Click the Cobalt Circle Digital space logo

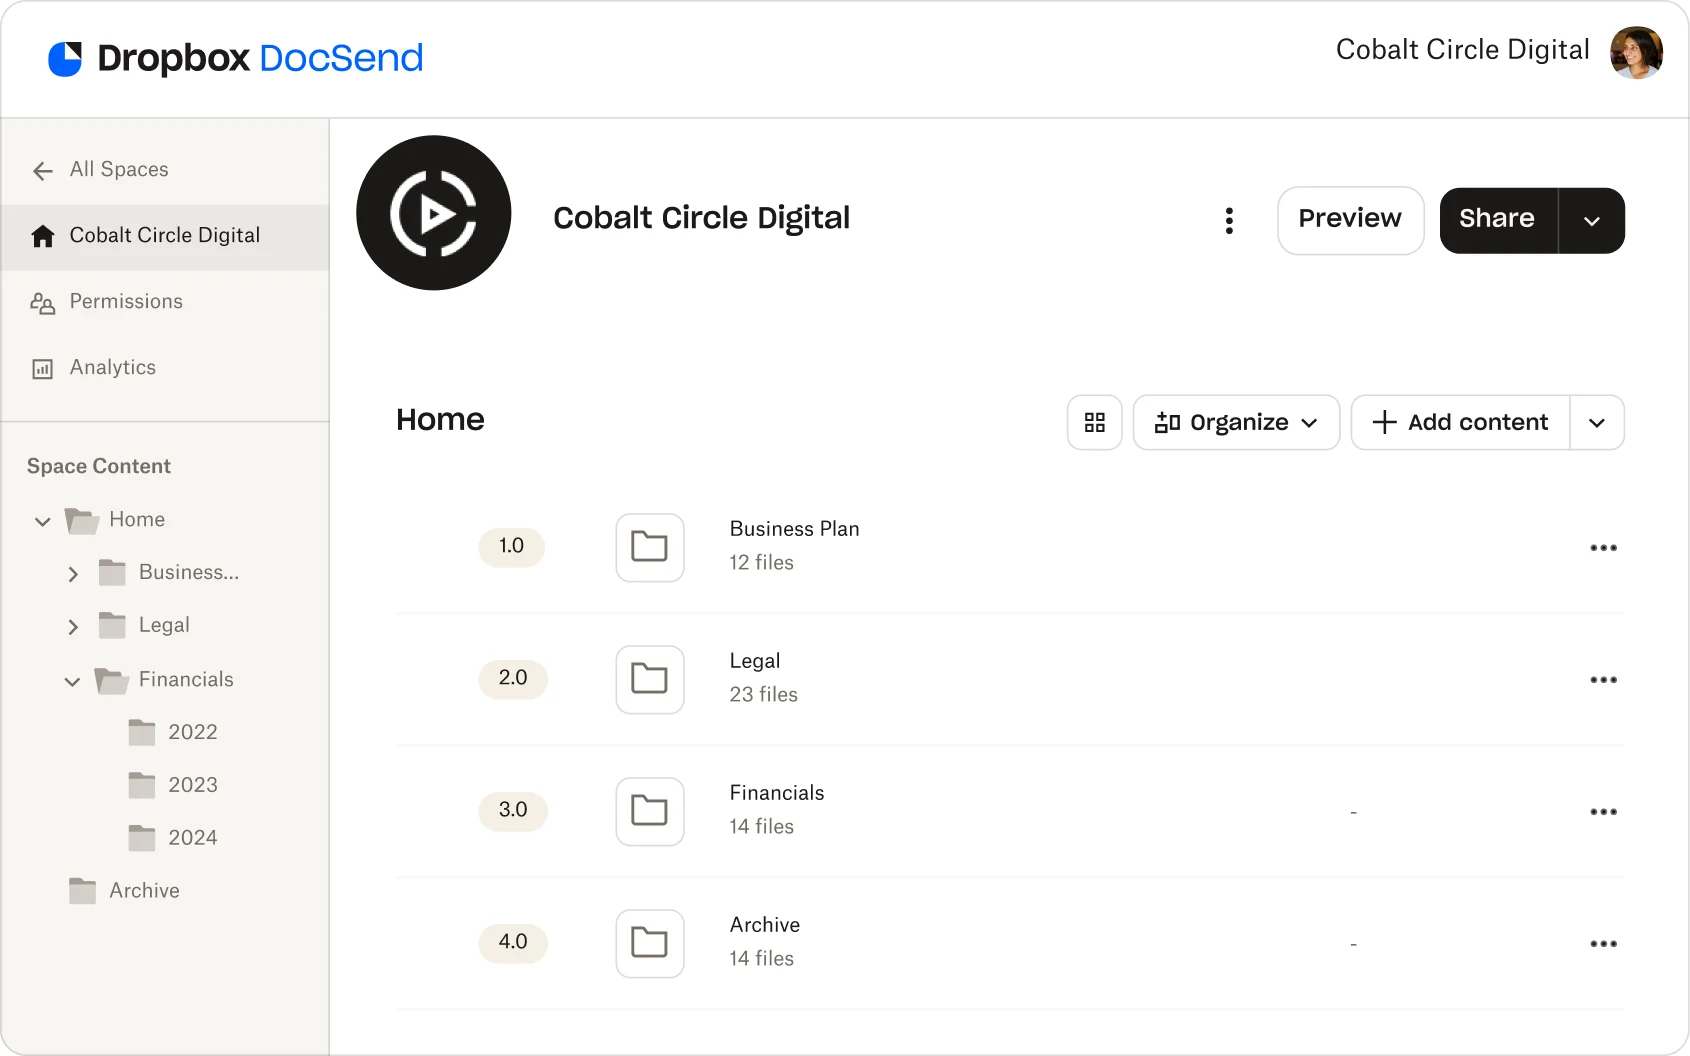point(434,213)
